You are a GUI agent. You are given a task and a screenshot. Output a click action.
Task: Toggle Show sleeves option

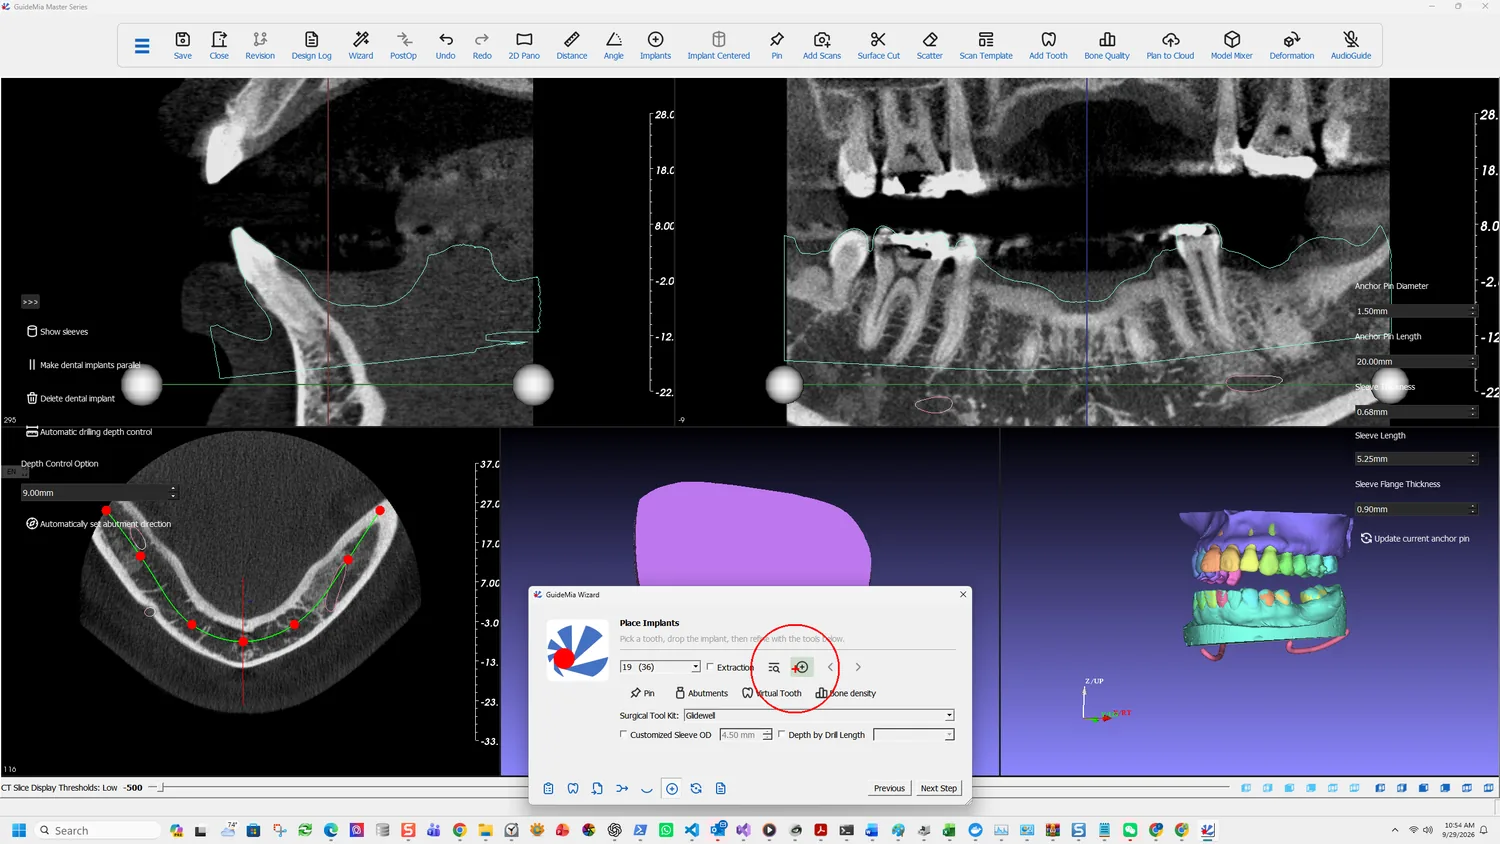click(x=57, y=331)
